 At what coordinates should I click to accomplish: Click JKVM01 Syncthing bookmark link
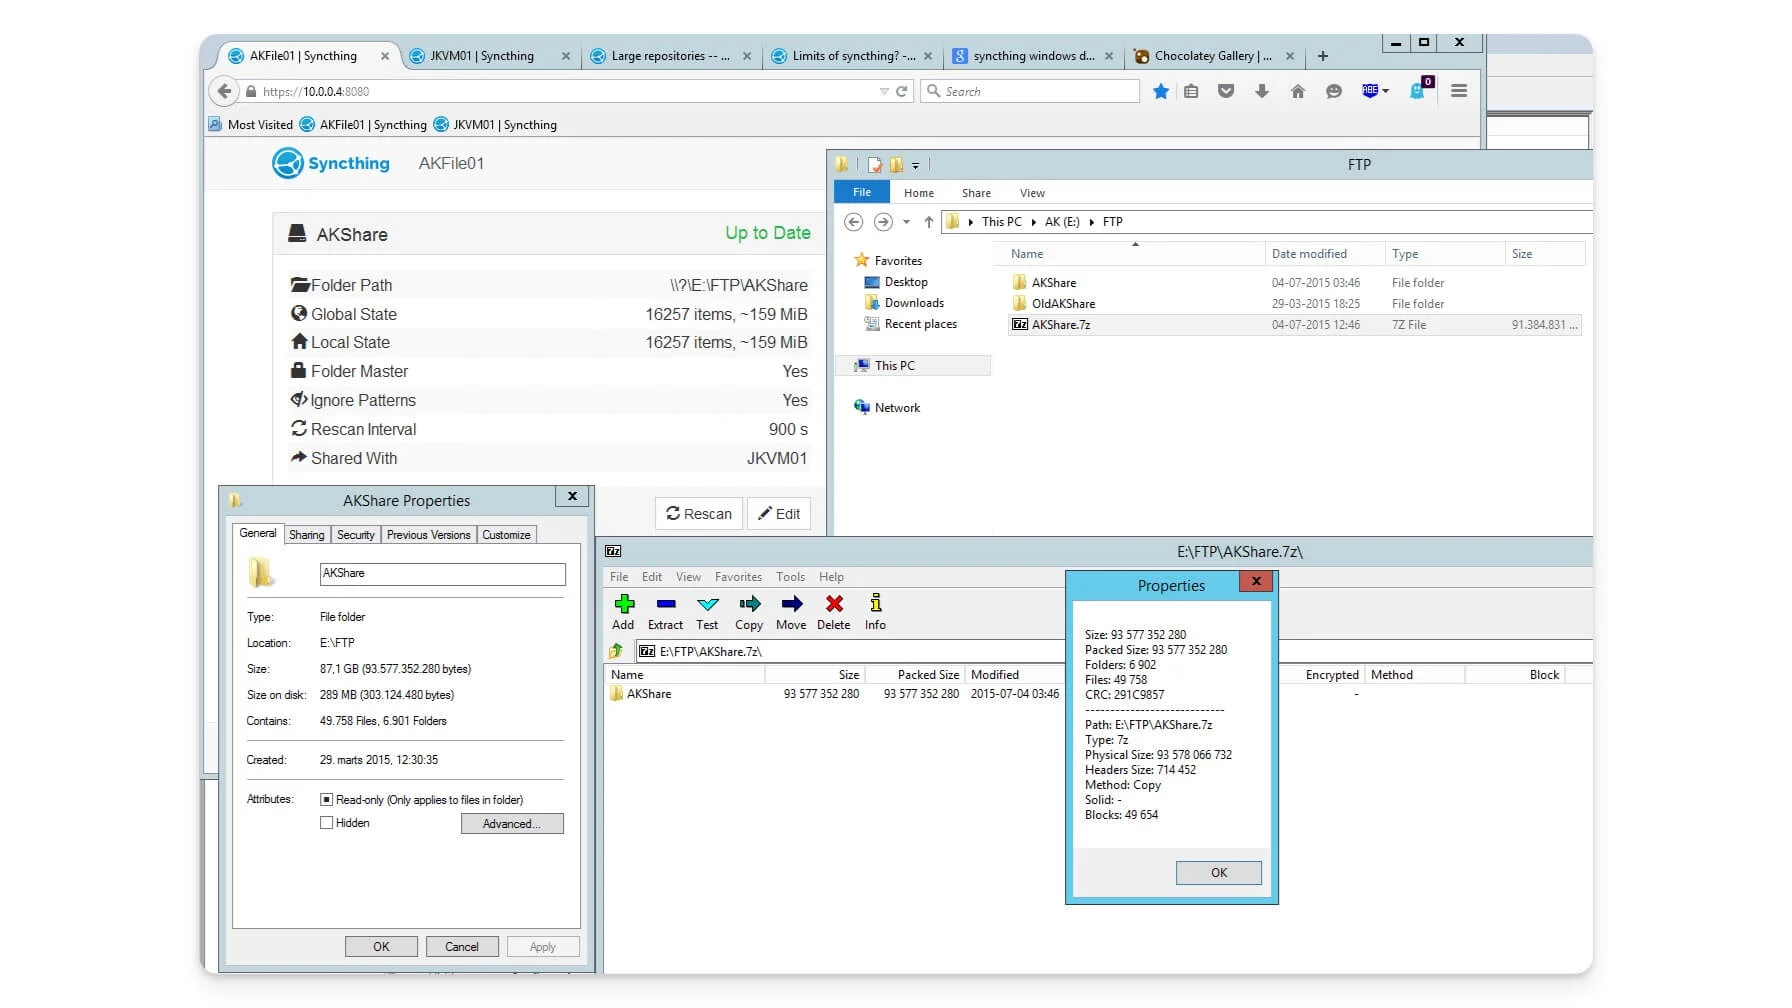[495, 125]
